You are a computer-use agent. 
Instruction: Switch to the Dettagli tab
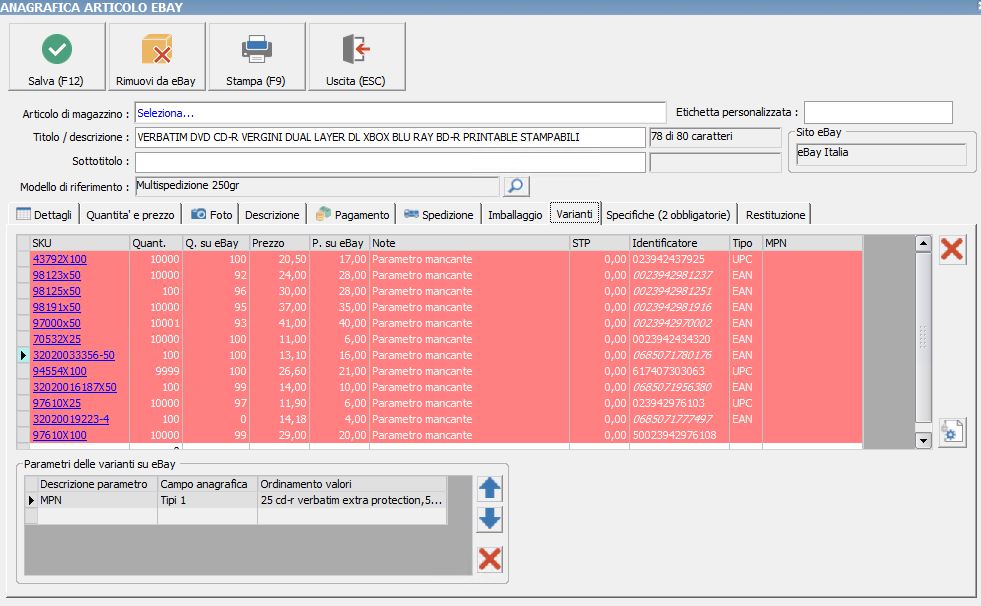(44, 215)
